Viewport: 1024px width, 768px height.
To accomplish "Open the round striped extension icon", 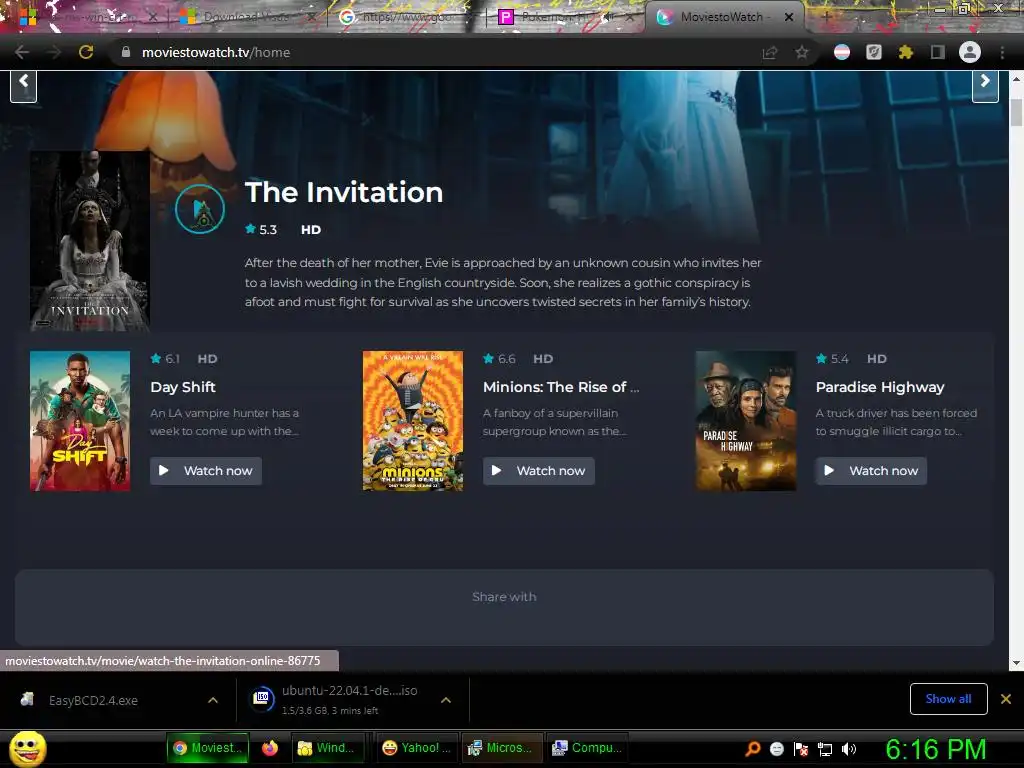I will coord(842,52).
